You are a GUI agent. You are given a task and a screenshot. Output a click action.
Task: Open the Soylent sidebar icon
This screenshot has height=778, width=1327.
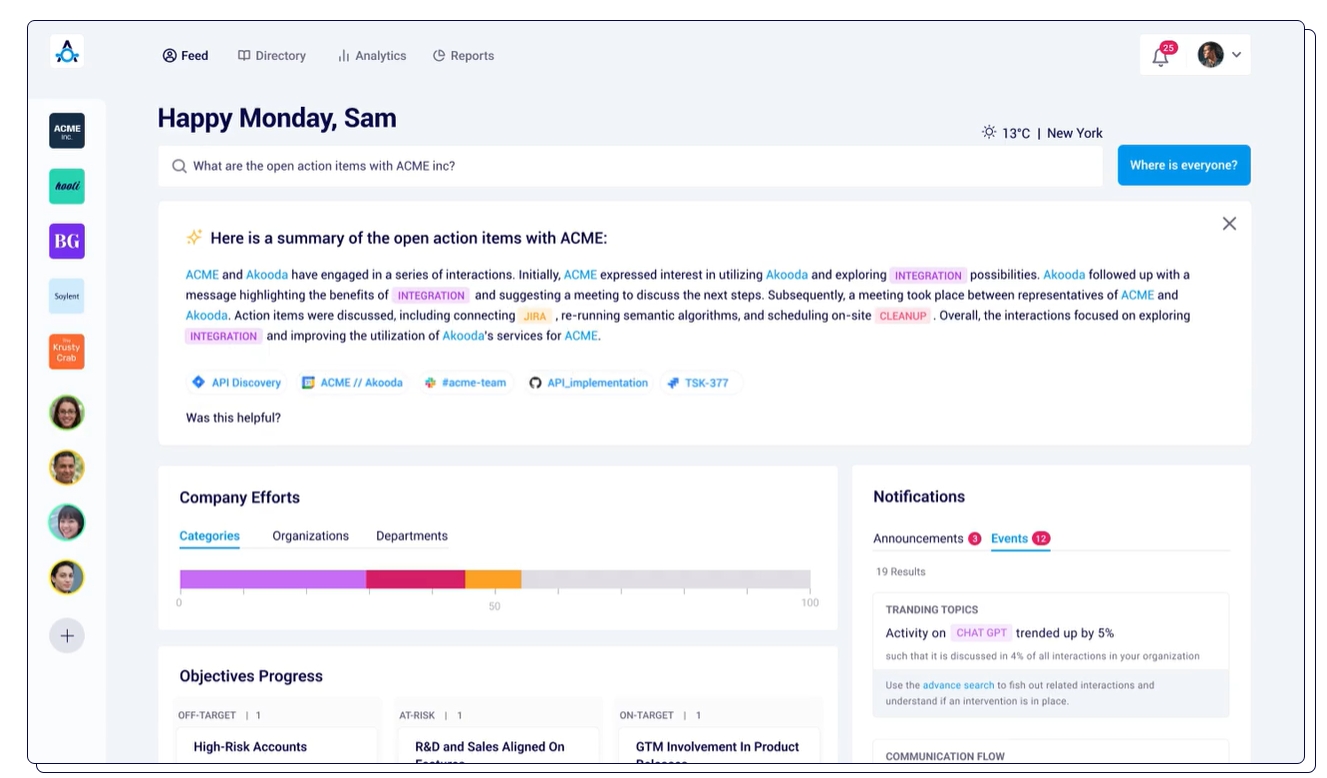[x=67, y=296]
